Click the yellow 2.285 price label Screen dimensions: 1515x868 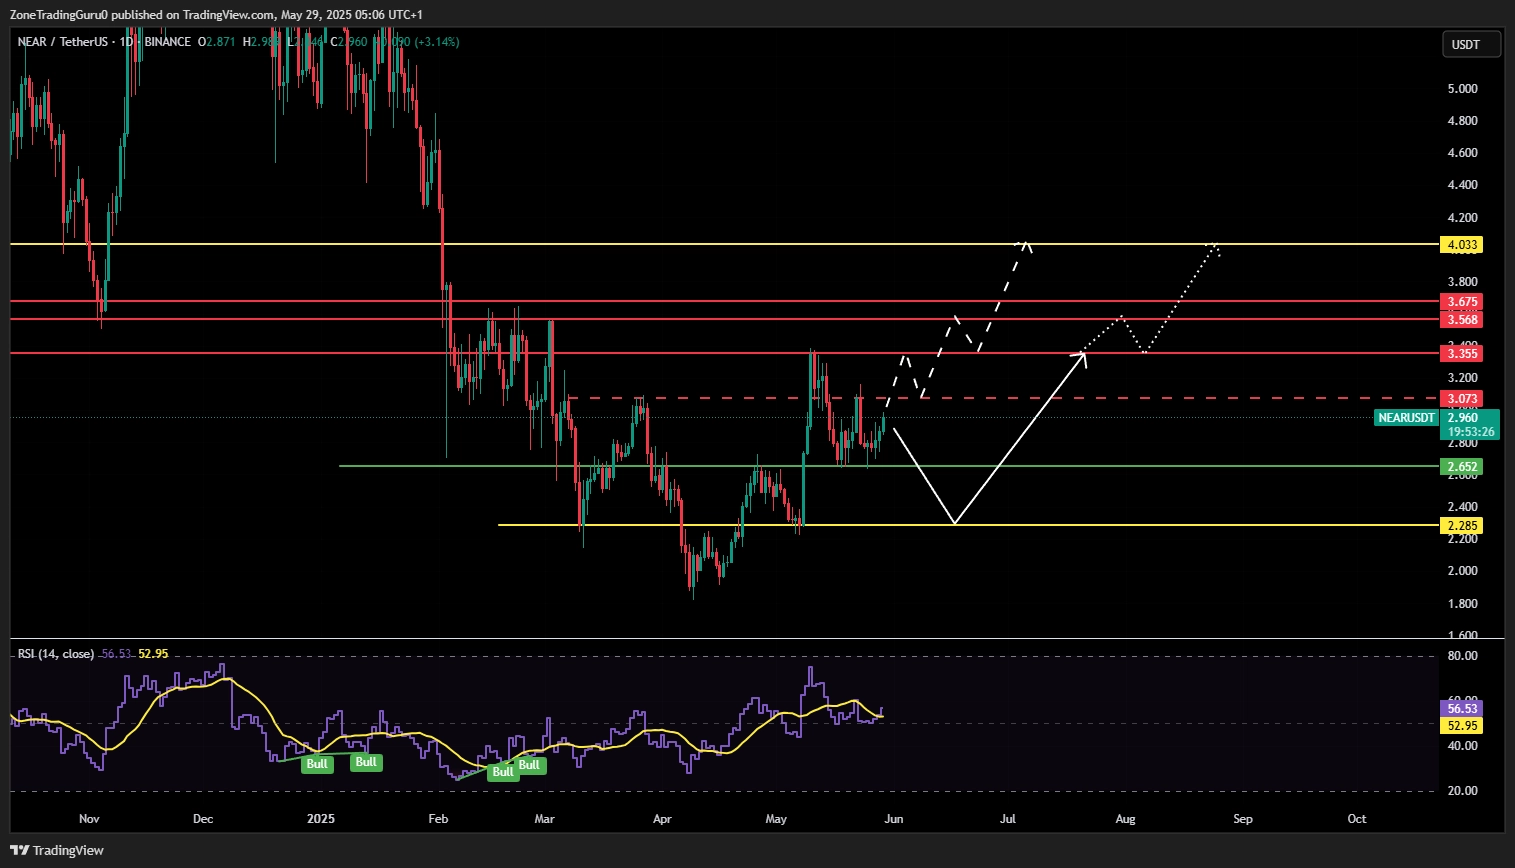click(x=1461, y=526)
